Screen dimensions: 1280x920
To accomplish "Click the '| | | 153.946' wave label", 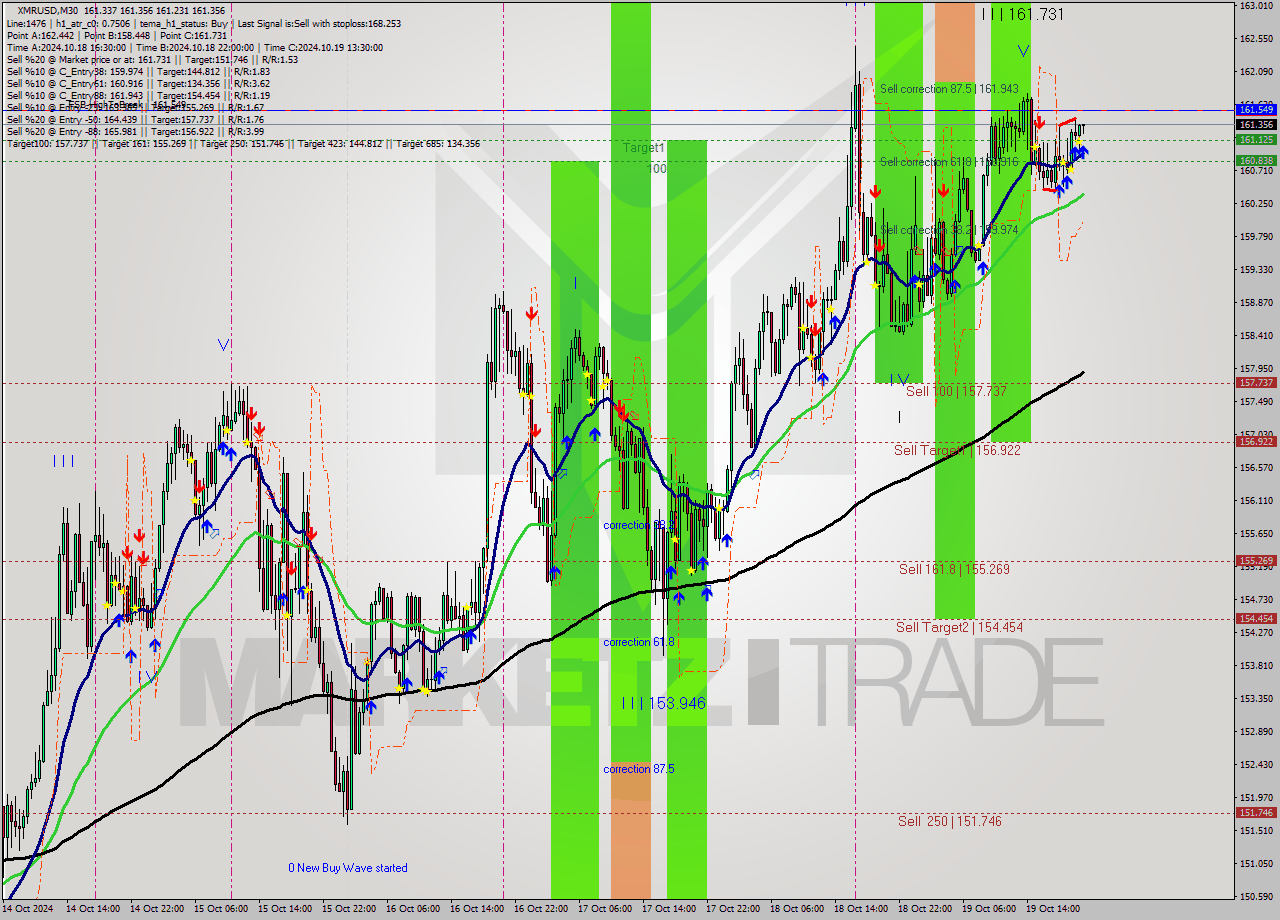I will [663, 703].
